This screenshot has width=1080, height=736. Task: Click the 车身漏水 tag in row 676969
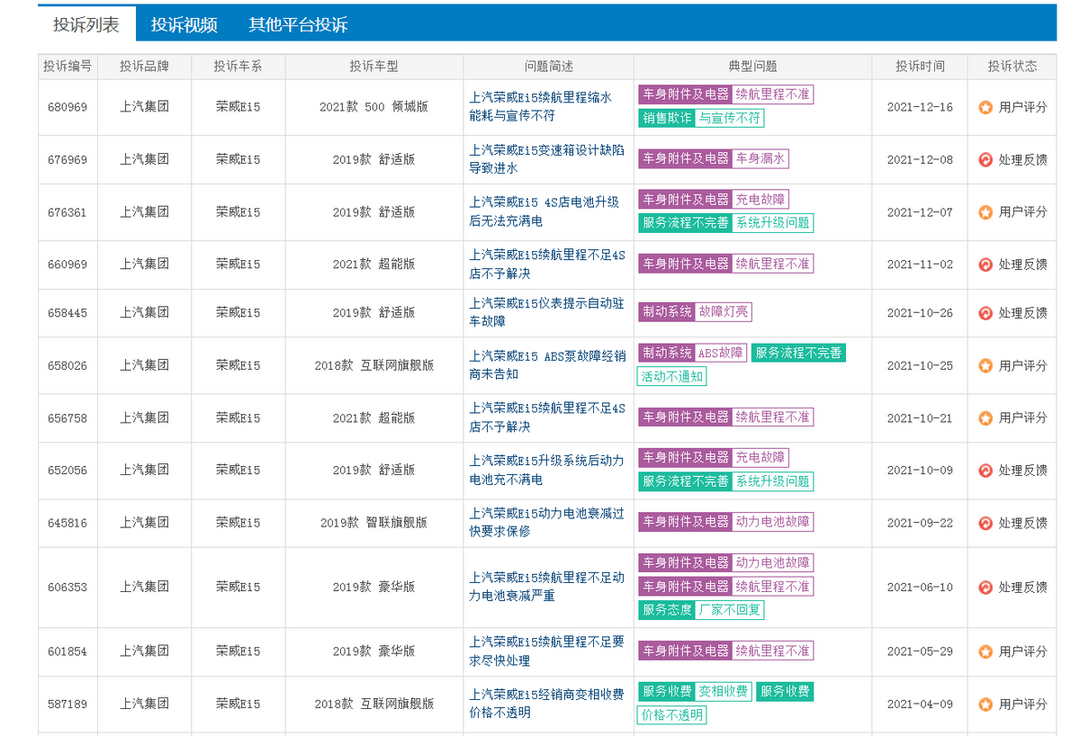tap(760, 158)
